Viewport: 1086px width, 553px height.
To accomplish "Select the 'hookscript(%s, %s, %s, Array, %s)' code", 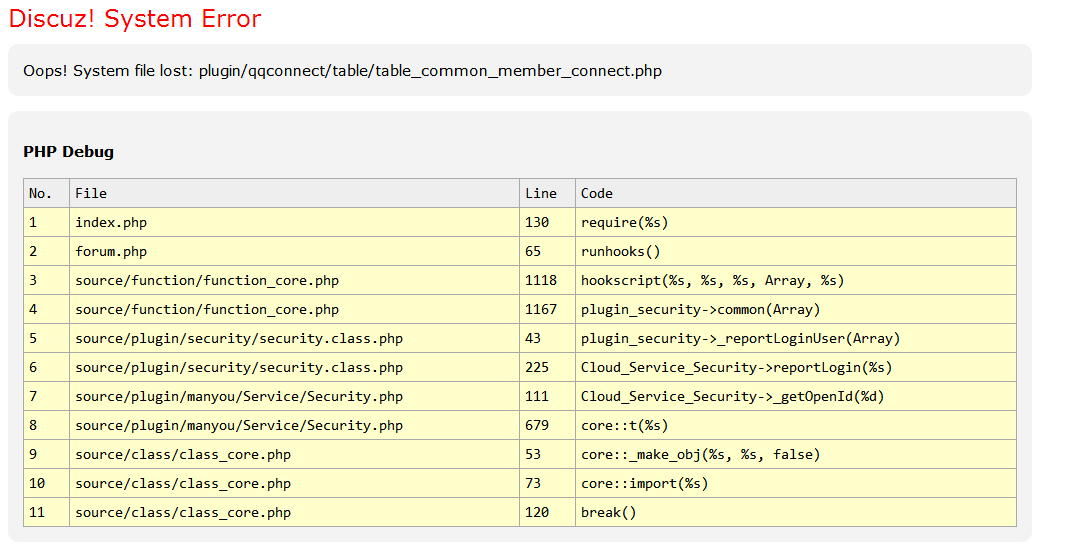I will pyautogui.click(x=796, y=281).
